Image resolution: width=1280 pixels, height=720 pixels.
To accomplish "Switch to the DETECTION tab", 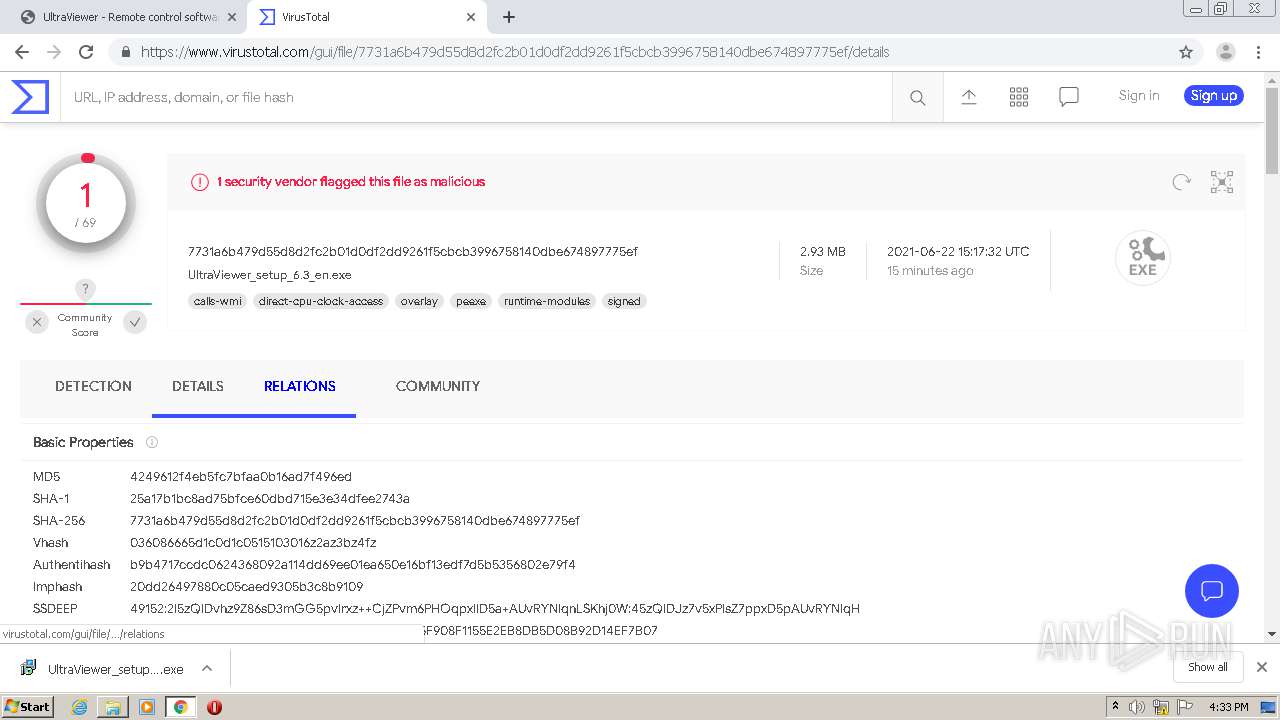I will click(93, 386).
